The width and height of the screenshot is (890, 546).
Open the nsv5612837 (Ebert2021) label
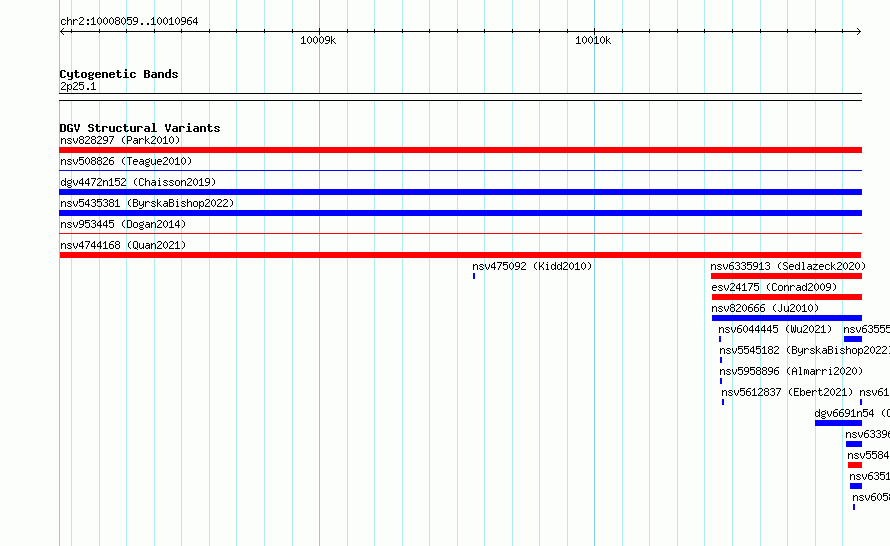[787, 392]
